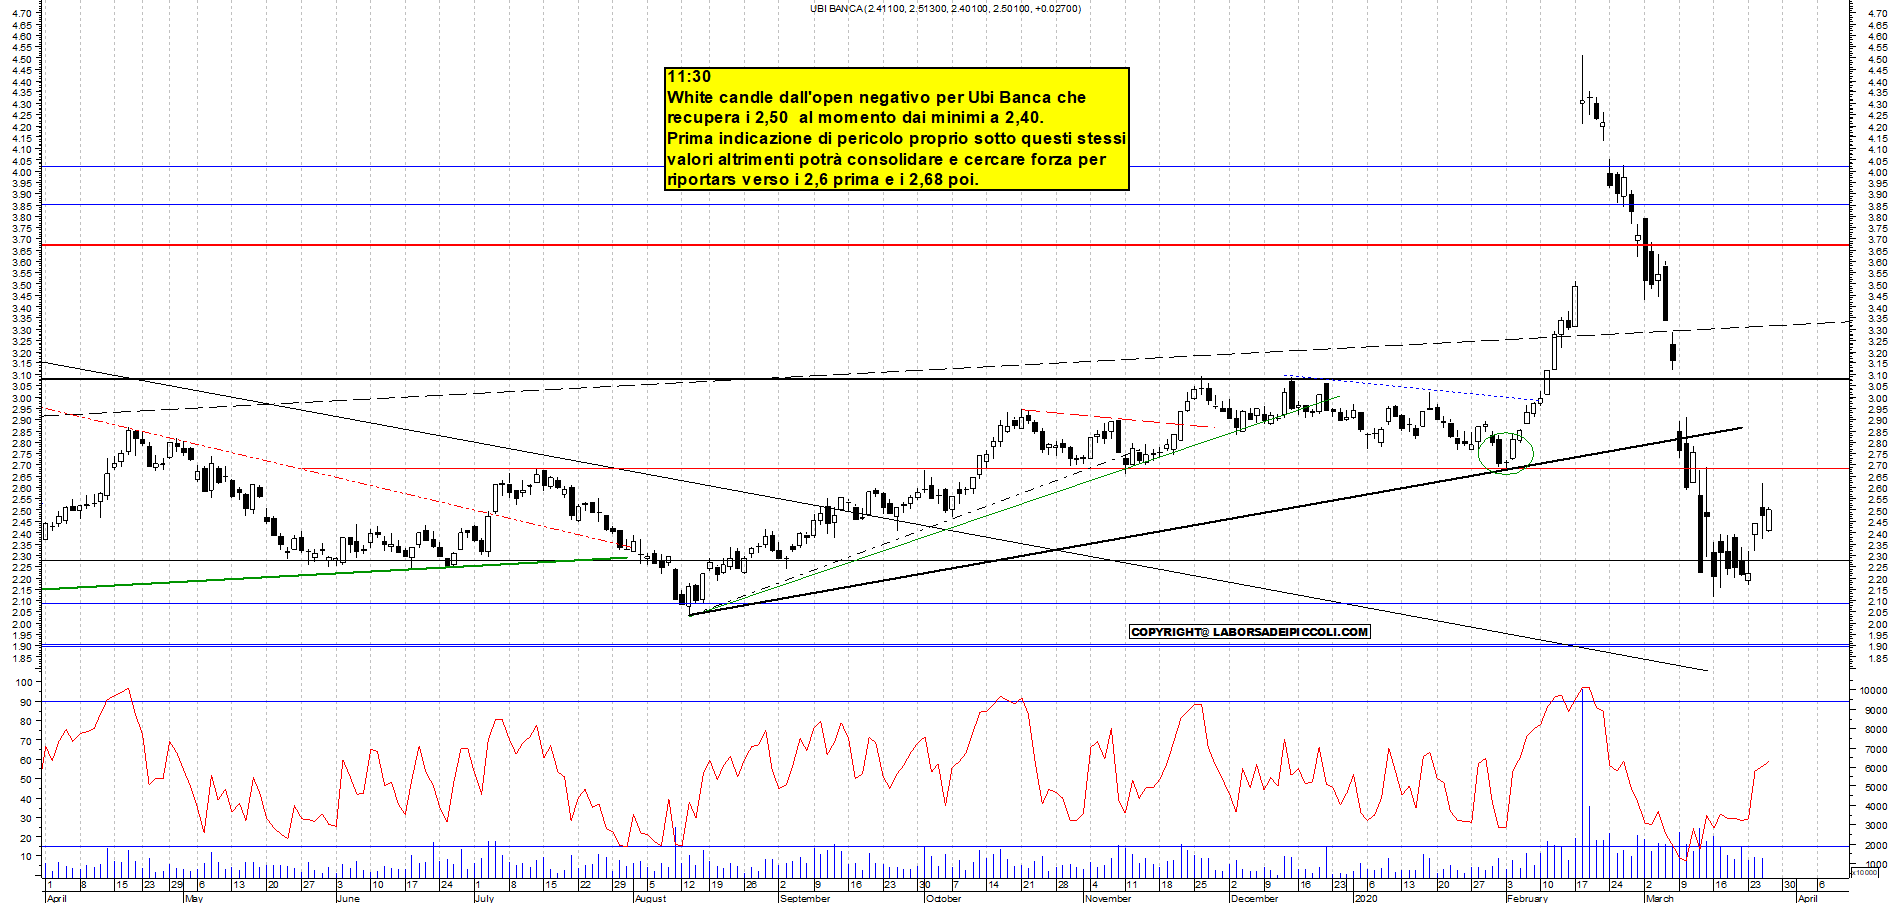The width and height of the screenshot is (1890, 903).
Task: Click the May month label on time axis
Action: (x=194, y=898)
